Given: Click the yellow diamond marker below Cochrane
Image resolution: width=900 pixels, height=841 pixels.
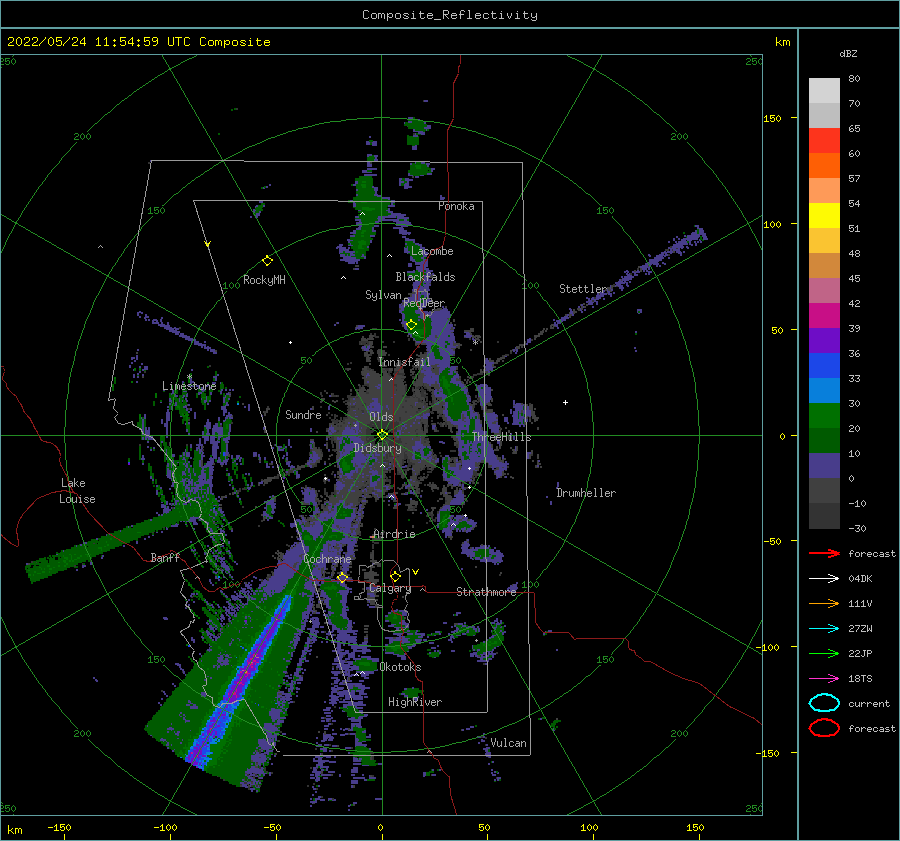Looking at the screenshot, I should [x=342, y=577].
